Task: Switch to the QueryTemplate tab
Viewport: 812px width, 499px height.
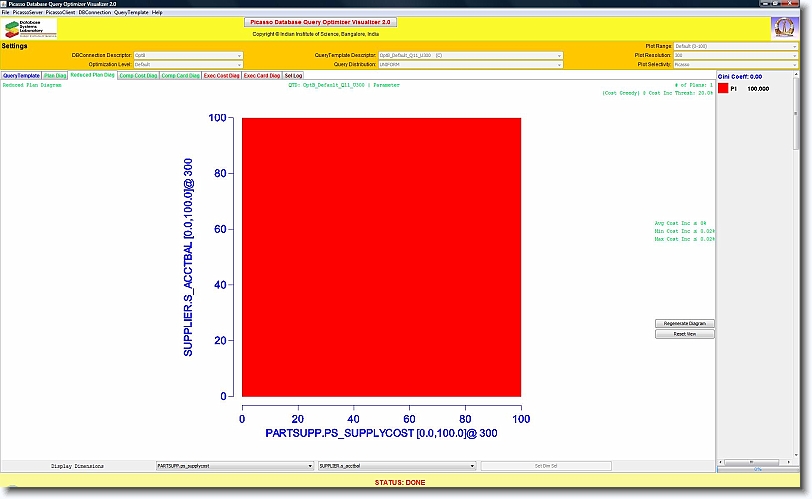Action: (x=20, y=75)
